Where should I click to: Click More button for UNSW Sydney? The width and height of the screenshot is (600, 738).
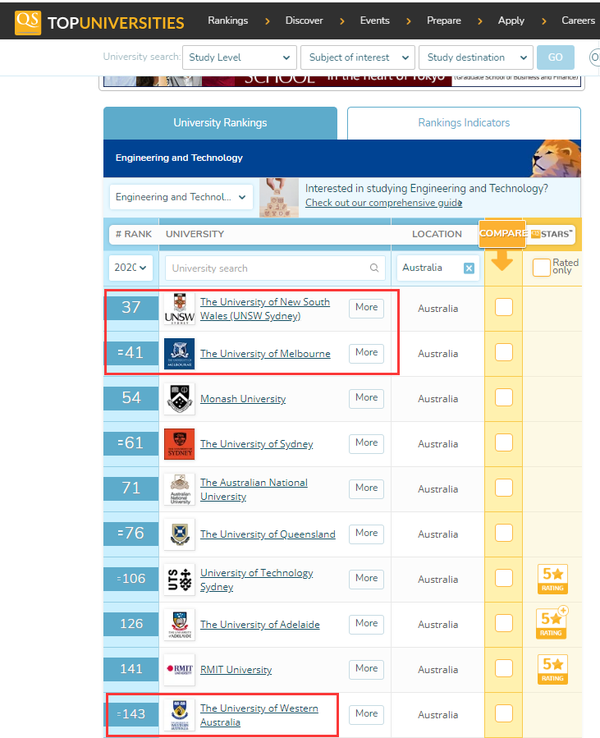367,307
